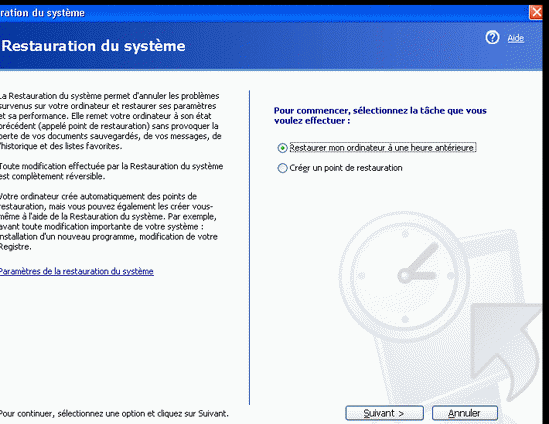This screenshot has height=424, width=549.
Task: Open Paramètres de la restauration du système link
Action: click(76, 271)
